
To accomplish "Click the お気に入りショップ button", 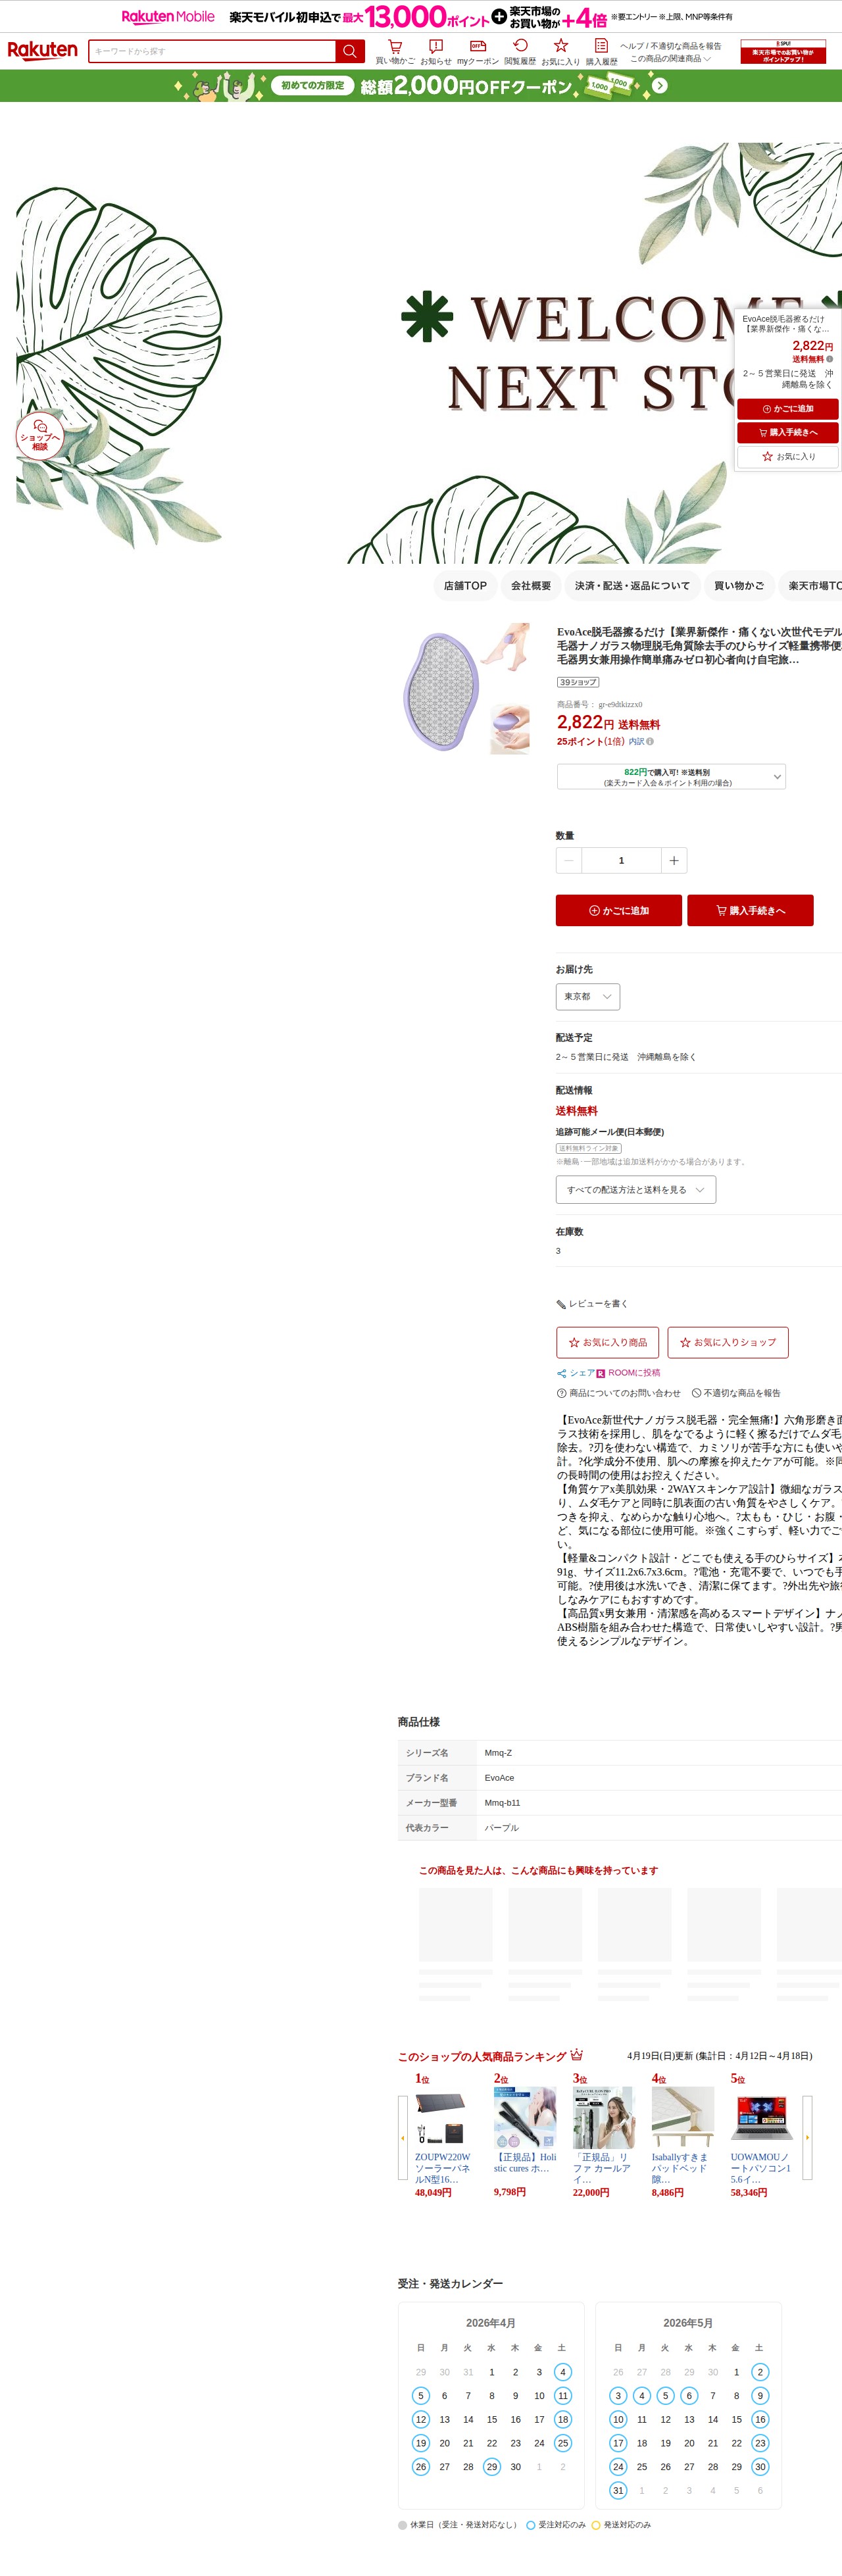I will 728,1342.
